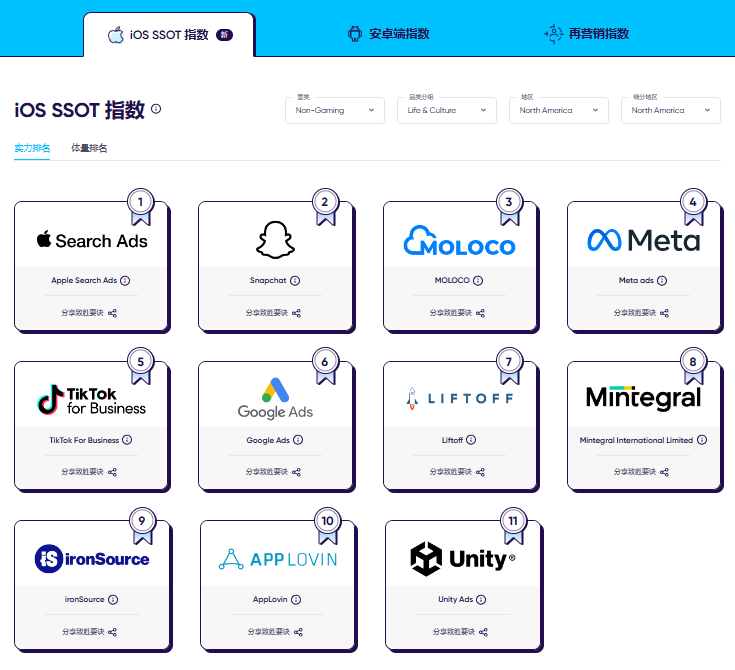Click info icon beside Meta ads

click(662, 280)
